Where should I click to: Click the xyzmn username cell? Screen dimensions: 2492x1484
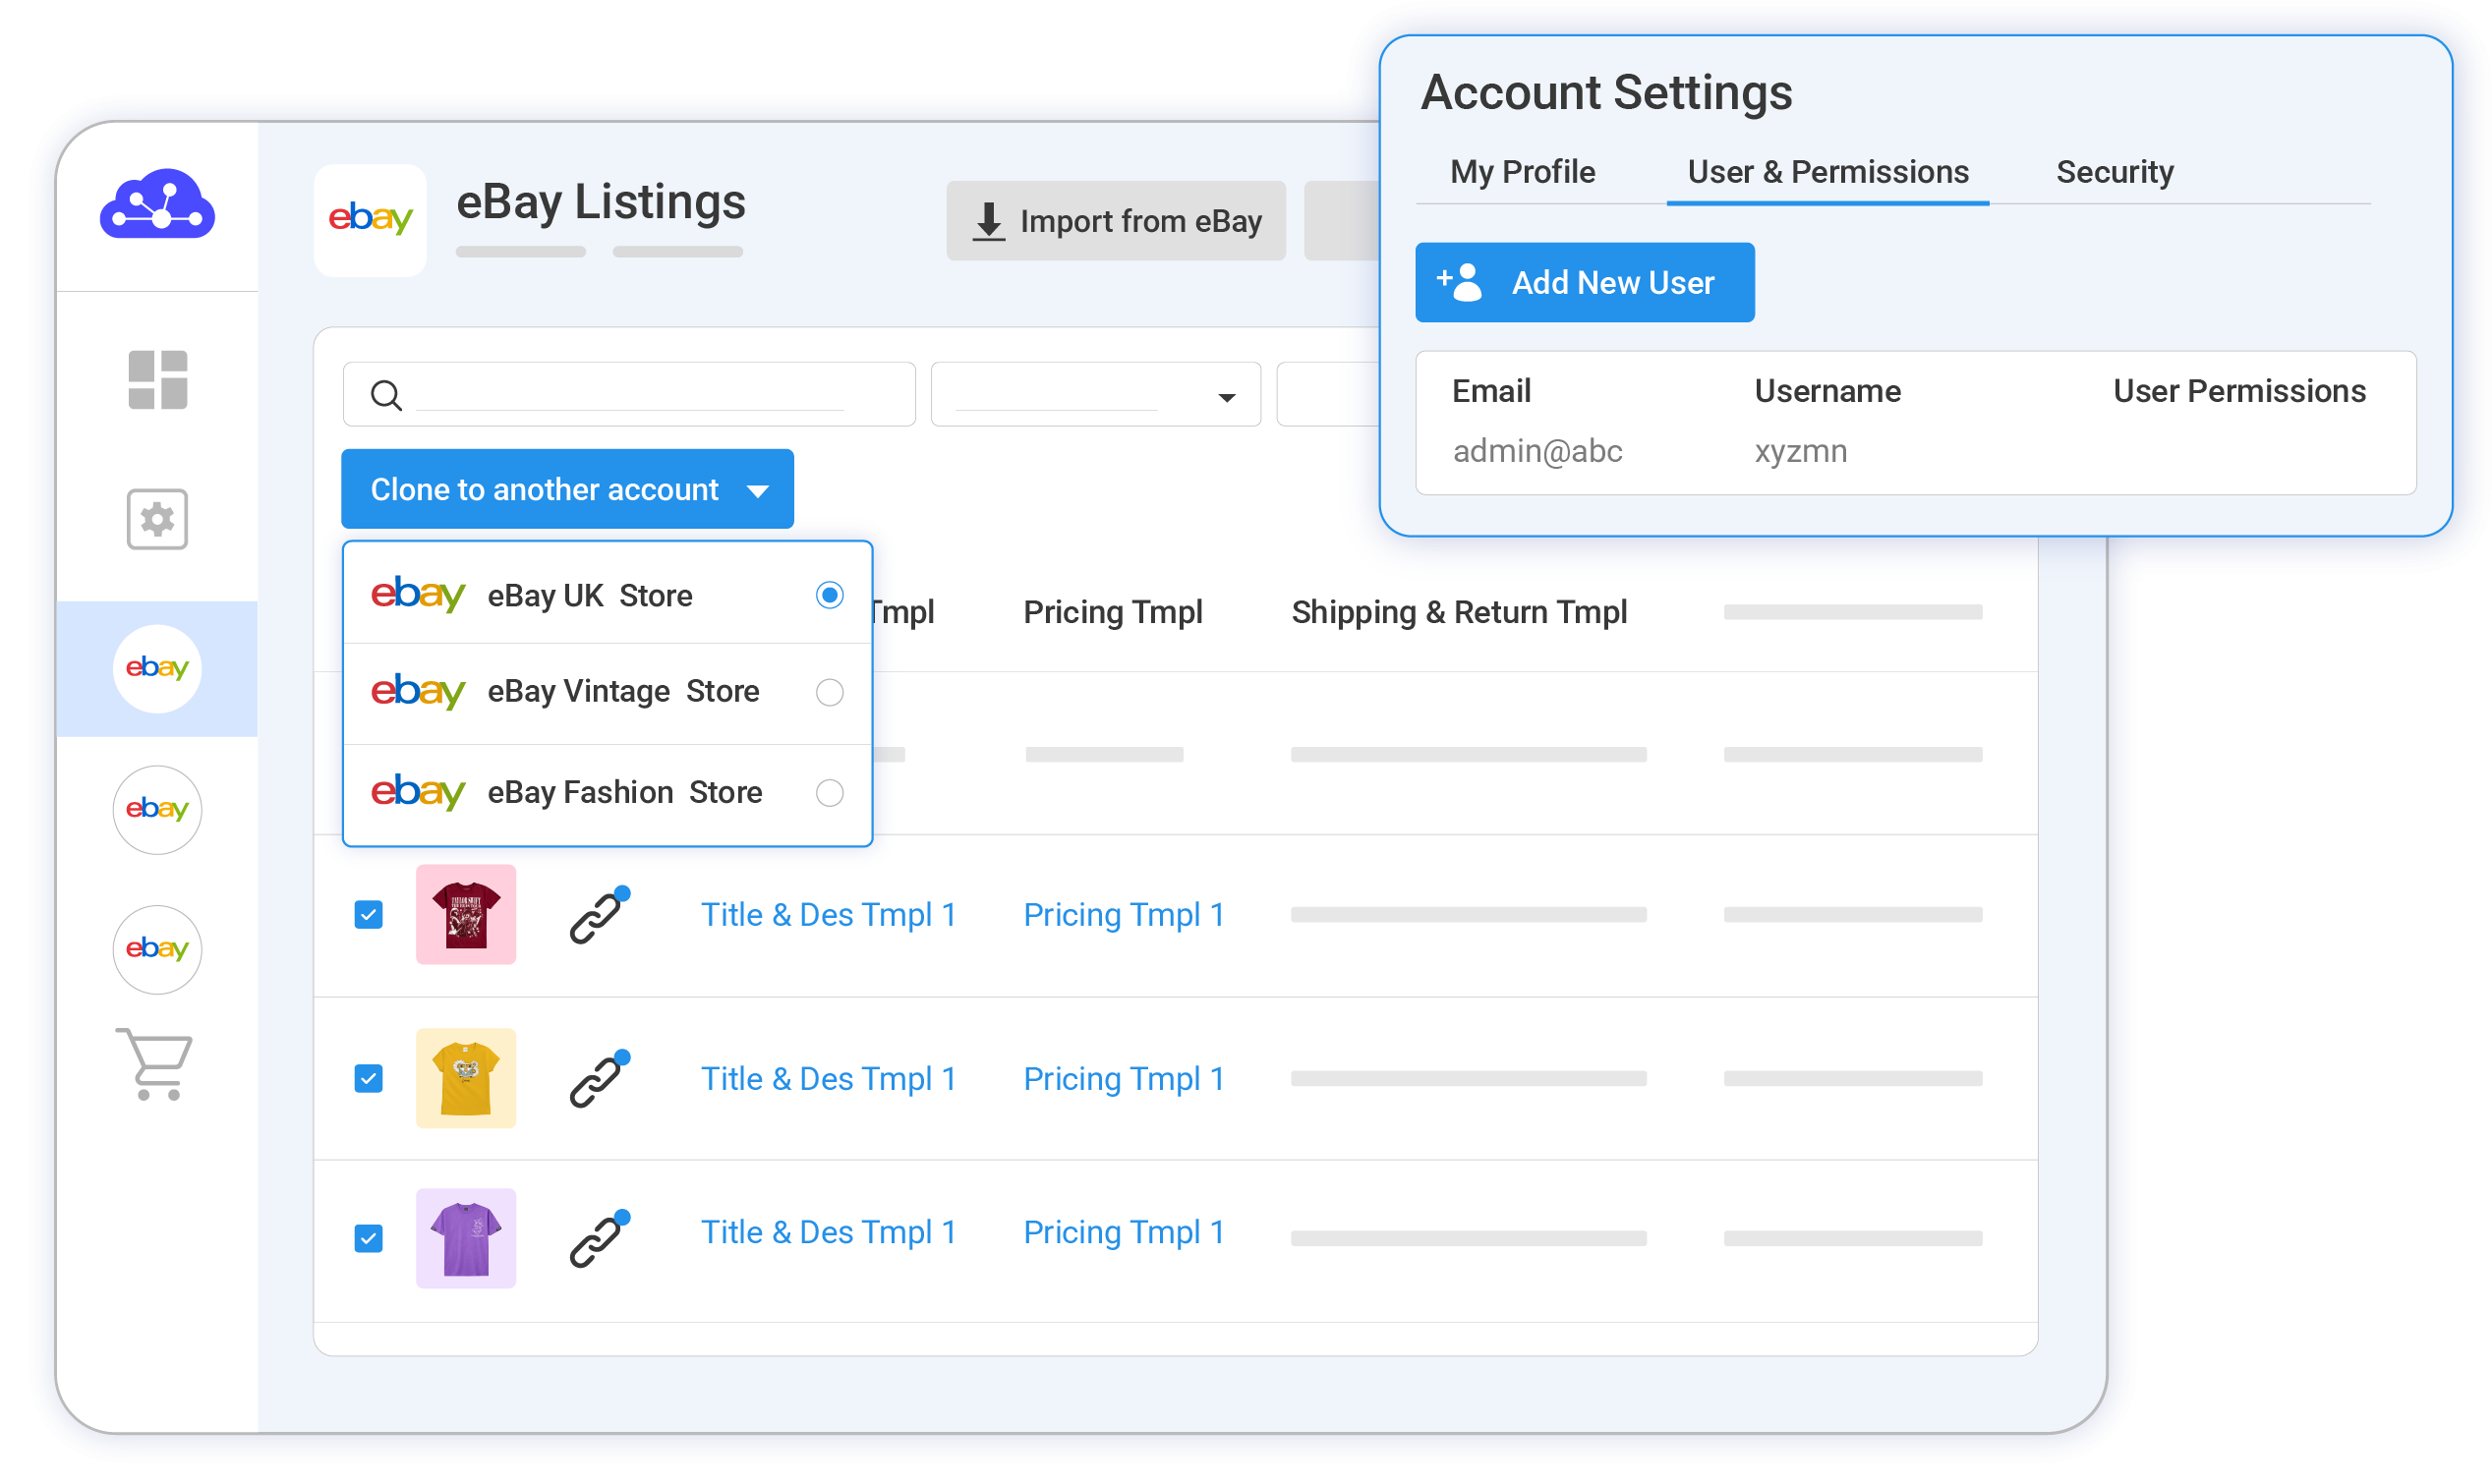pos(1801,452)
